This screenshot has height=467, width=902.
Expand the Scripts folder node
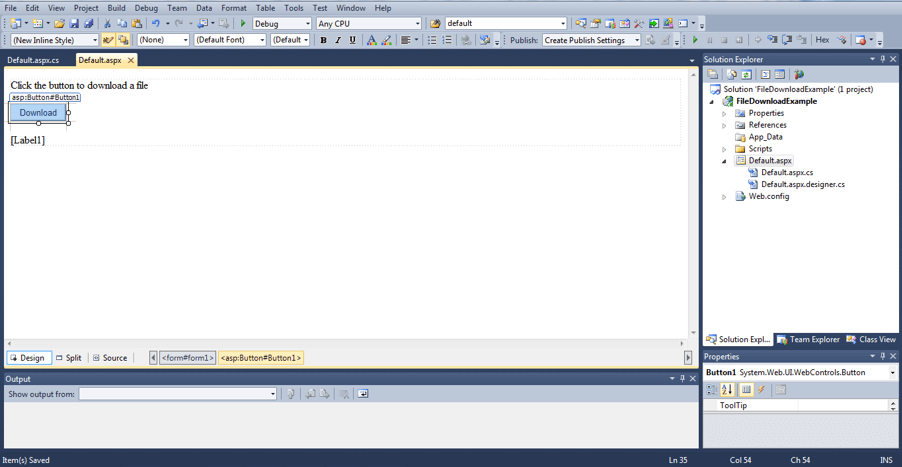pyautogui.click(x=724, y=149)
